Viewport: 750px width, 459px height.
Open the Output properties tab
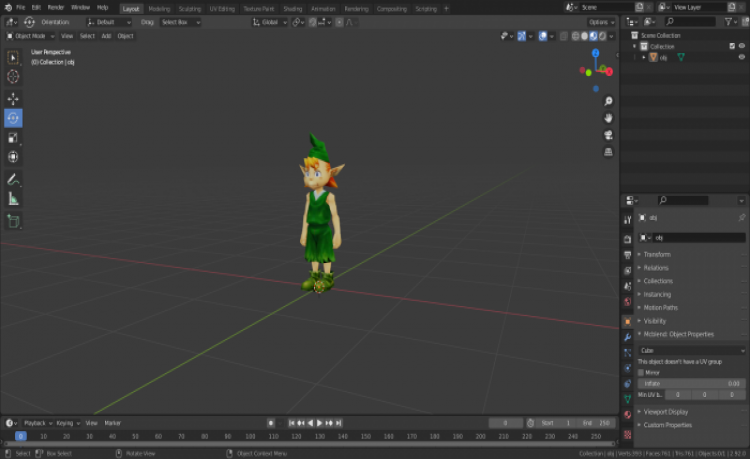click(x=628, y=254)
